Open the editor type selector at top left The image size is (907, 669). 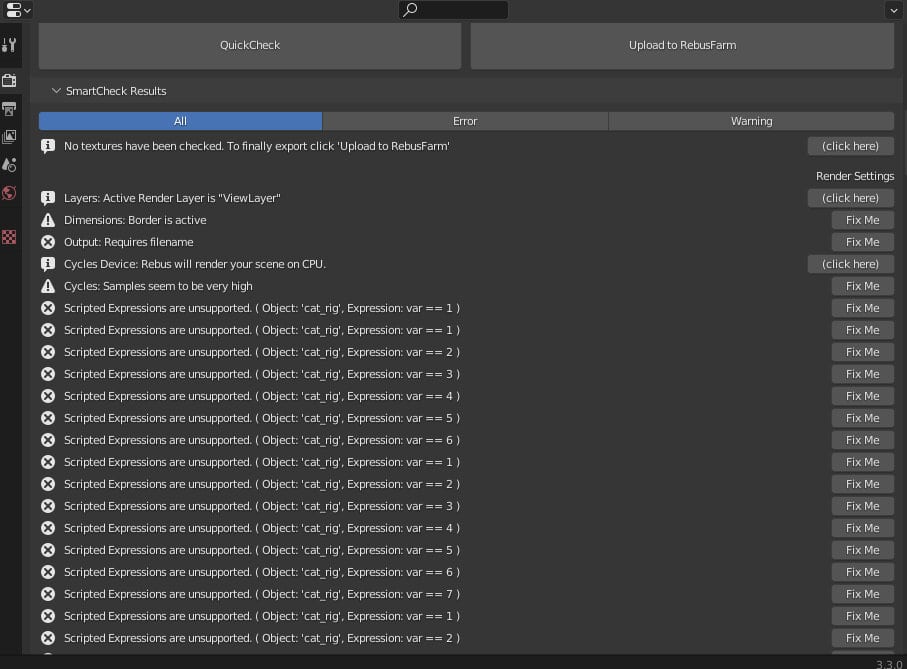tap(14, 9)
